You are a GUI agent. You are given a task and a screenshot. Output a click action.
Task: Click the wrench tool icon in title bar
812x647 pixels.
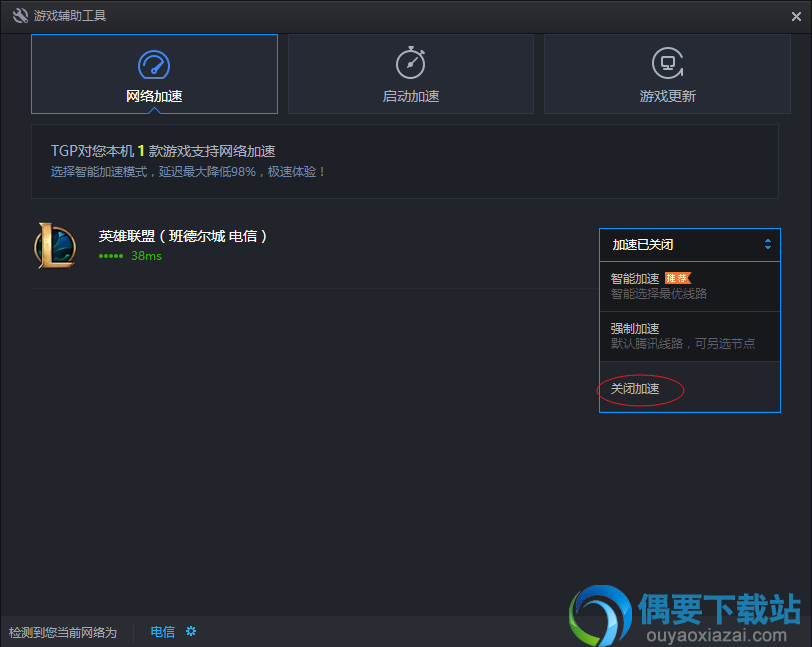20,16
